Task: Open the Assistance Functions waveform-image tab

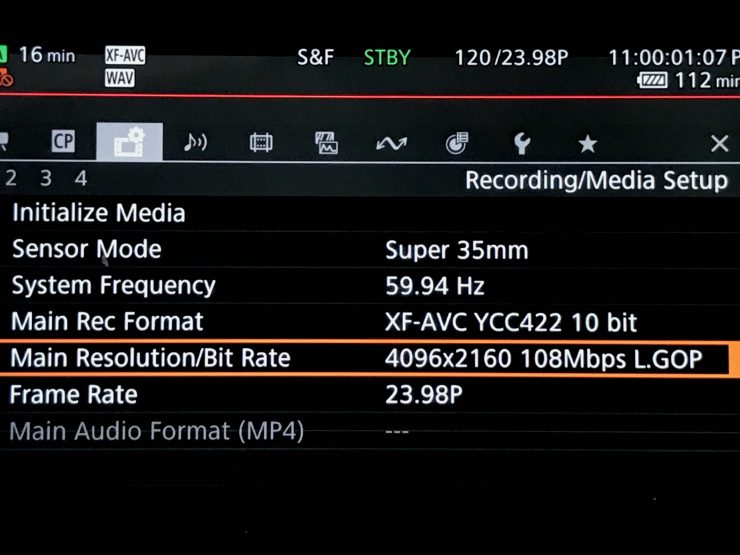Action: pyautogui.click(x=326, y=143)
